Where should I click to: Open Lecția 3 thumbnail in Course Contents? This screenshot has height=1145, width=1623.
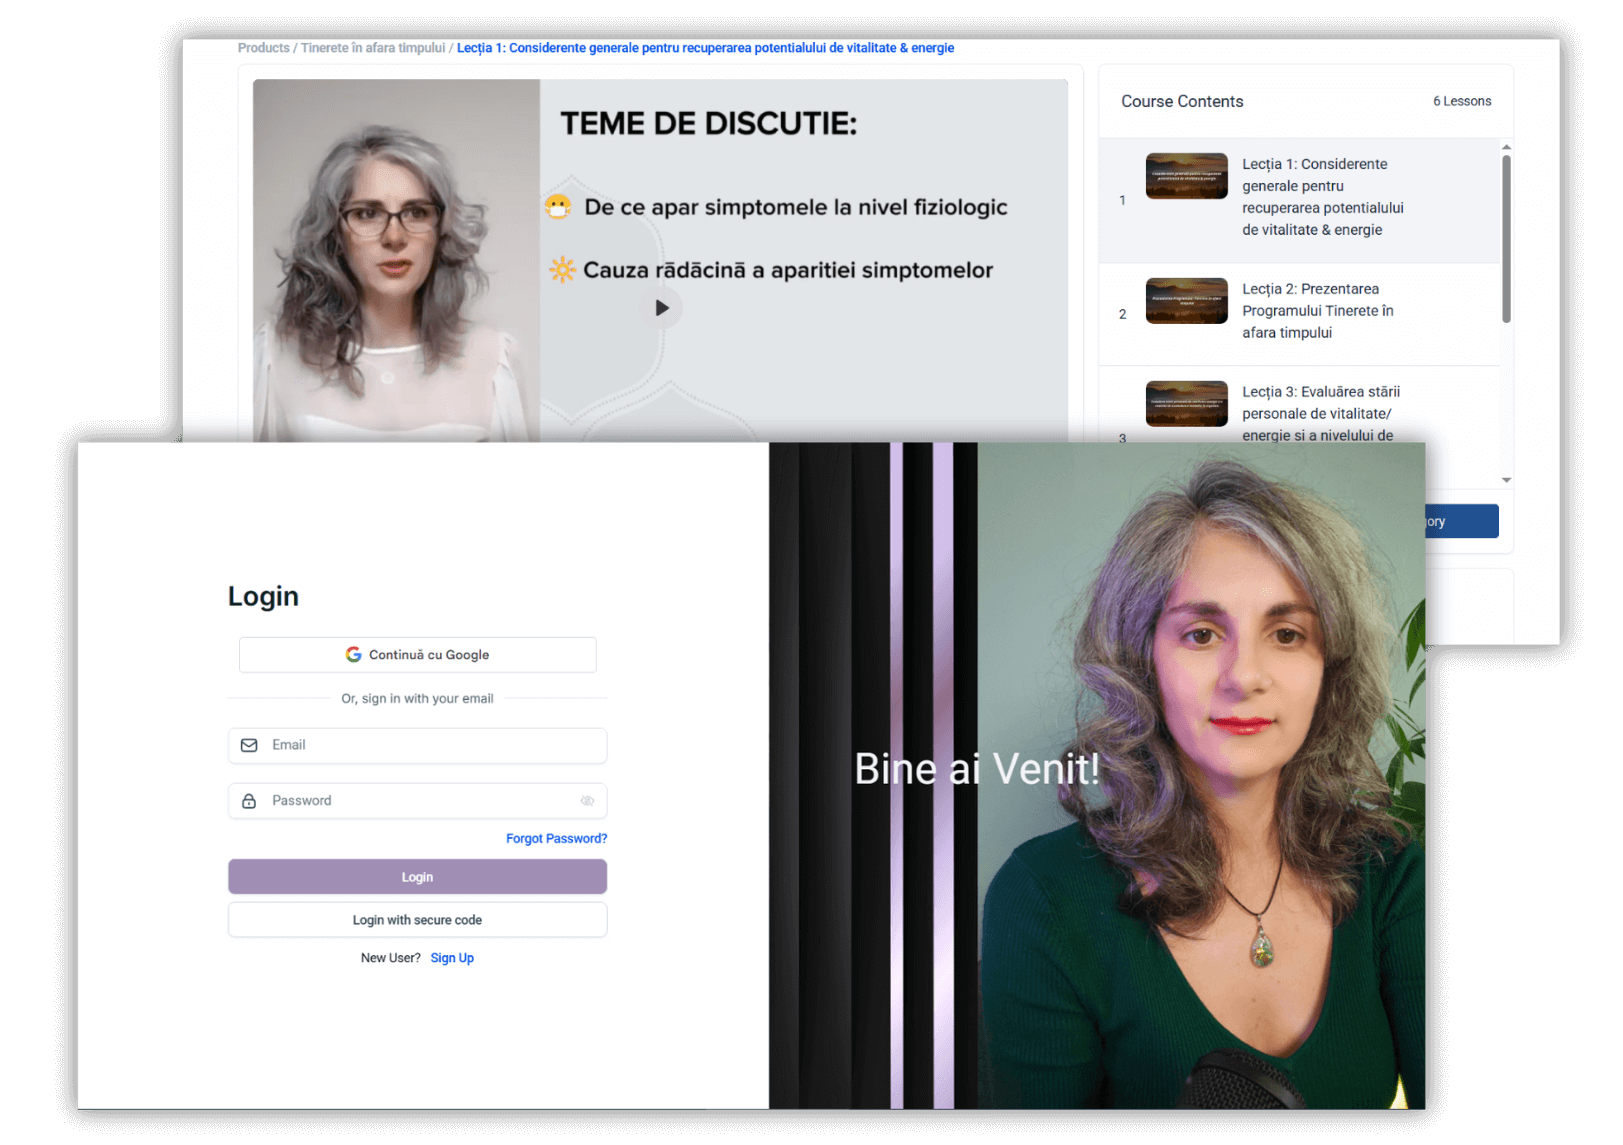1186,404
